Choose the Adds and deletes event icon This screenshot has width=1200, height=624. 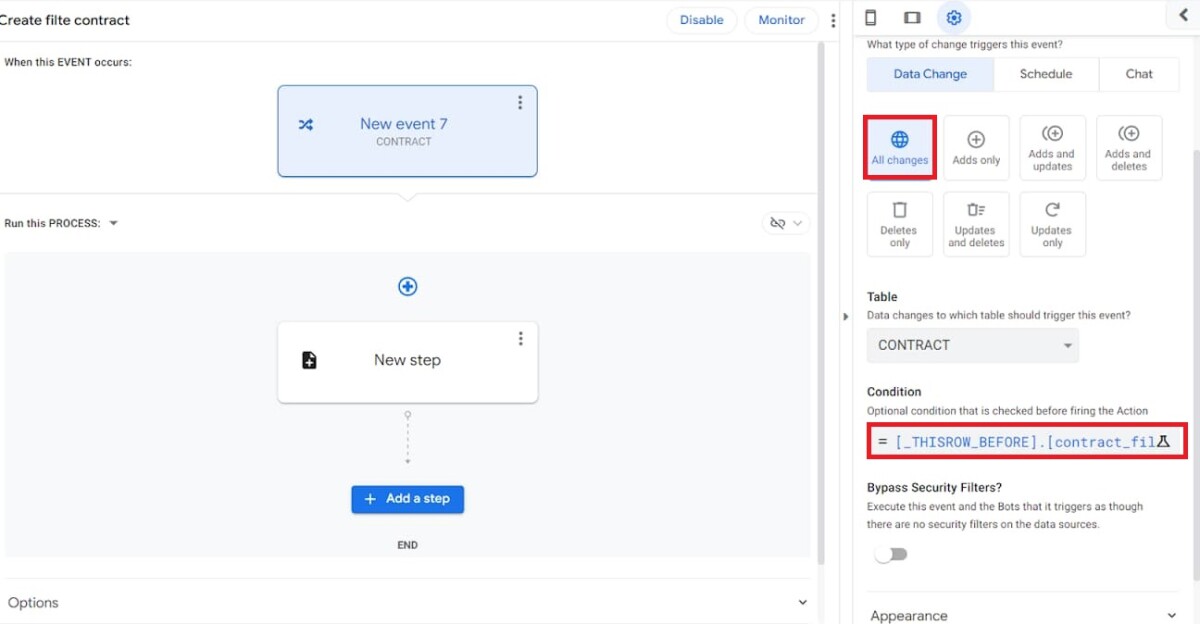tap(1129, 147)
